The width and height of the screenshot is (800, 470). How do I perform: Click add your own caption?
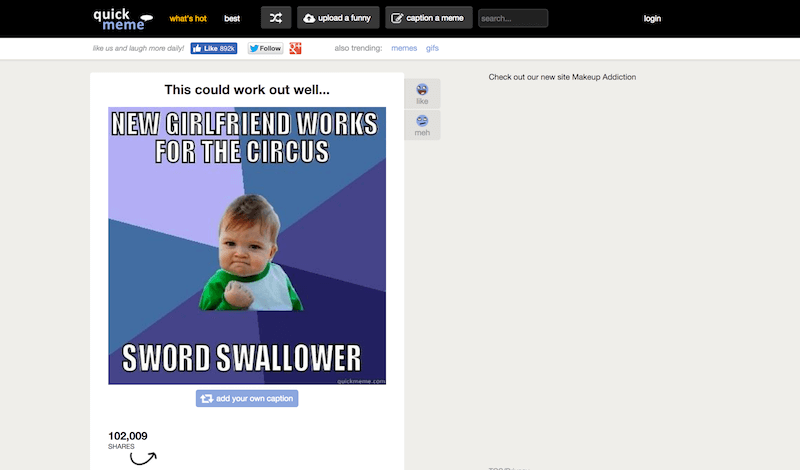tap(247, 399)
